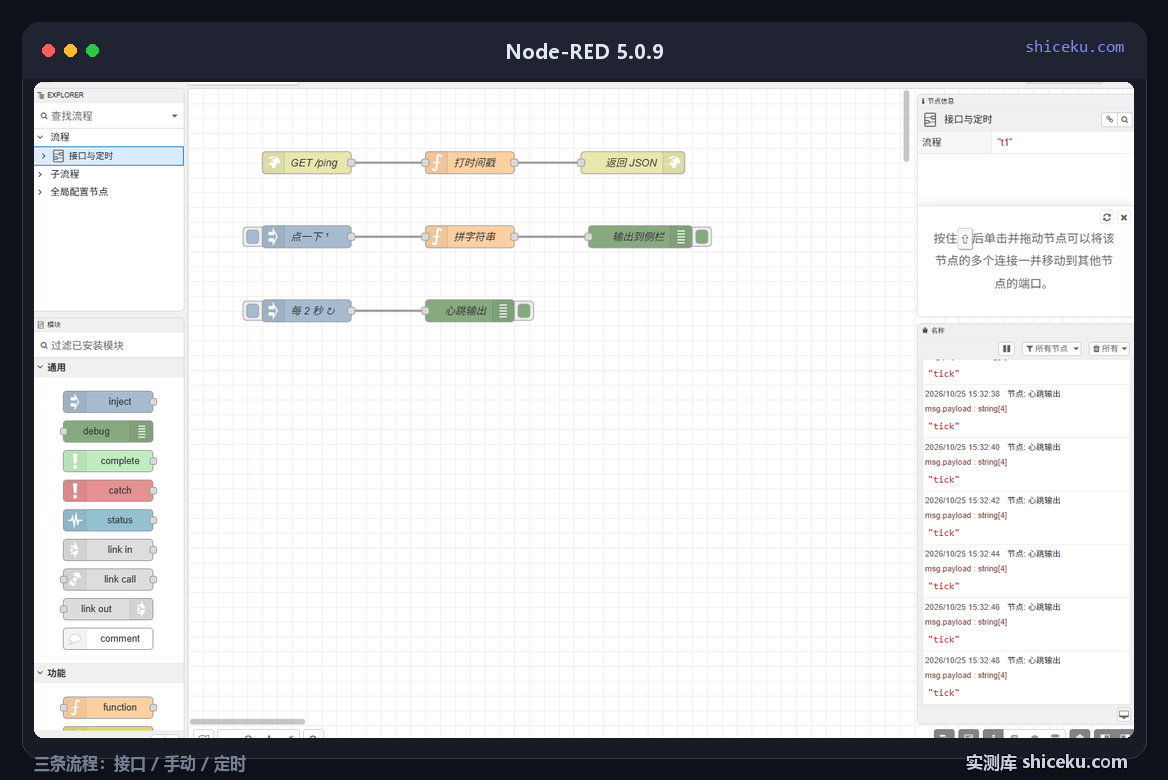Click the EXPLORER panel header

click(109, 95)
